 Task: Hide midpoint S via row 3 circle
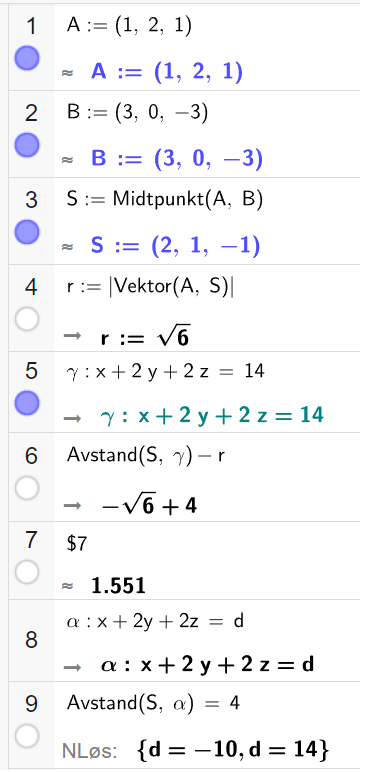click(x=27, y=232)
